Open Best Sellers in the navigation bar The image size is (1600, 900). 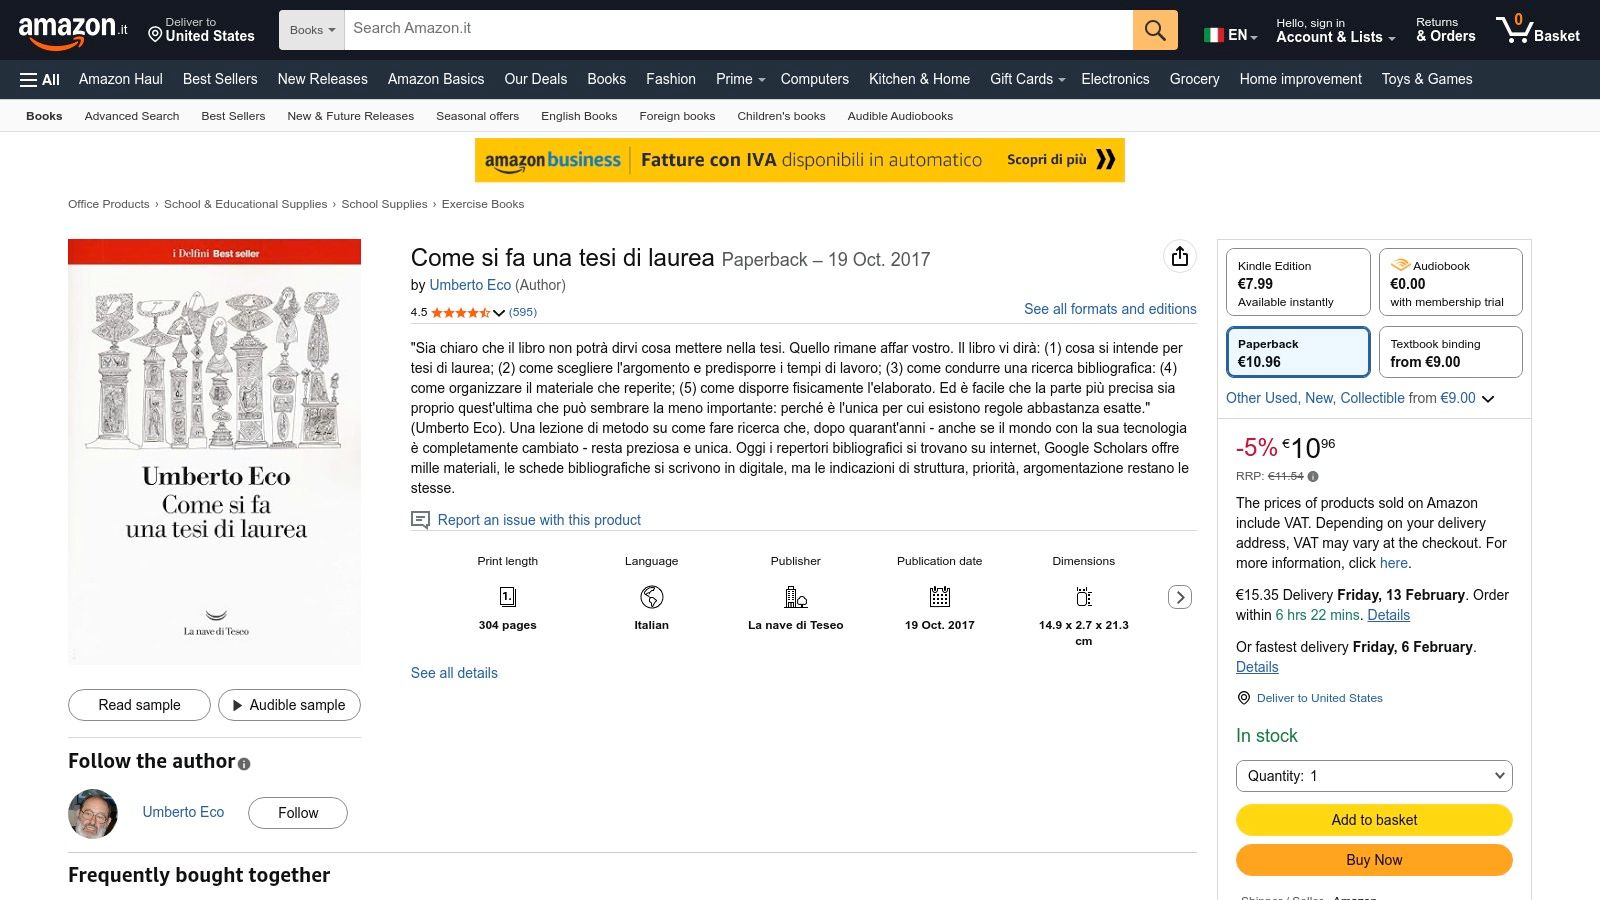click(x=220, y=79)
